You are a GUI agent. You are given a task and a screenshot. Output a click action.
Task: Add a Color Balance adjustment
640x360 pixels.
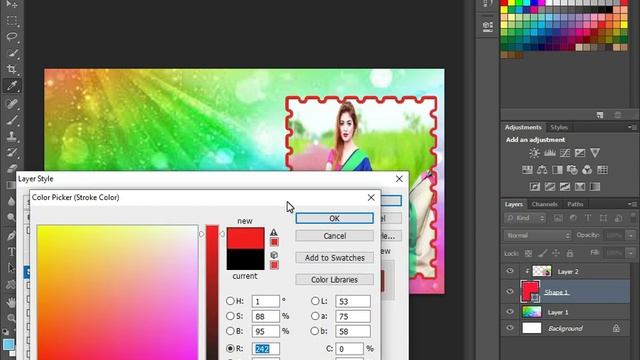coord(542,170)
